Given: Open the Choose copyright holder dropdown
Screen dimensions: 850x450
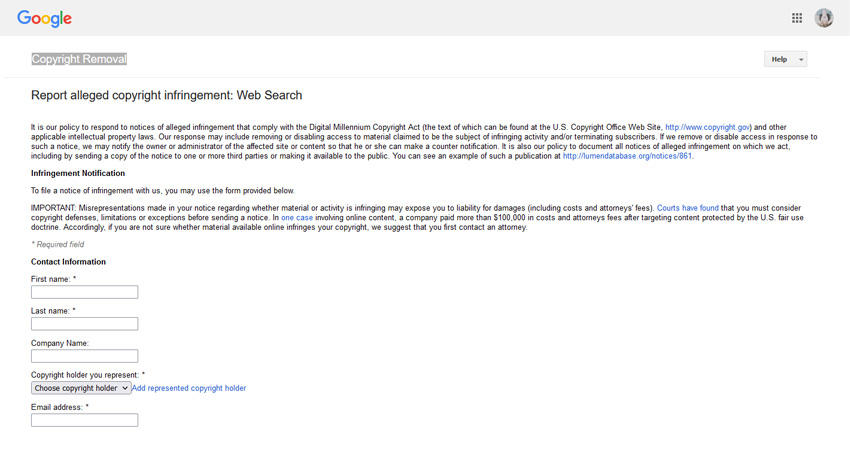Looking at the screenshot, I should tap(81, 388).
